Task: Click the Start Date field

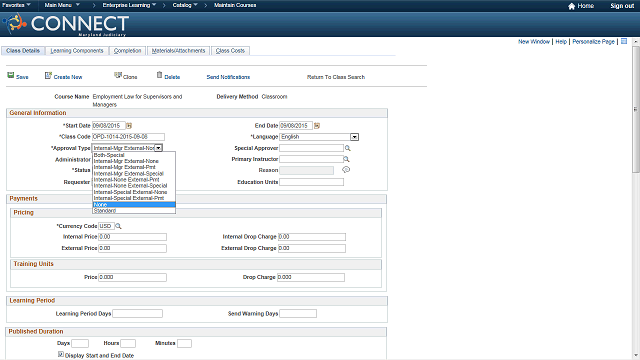Action: pyautogui.click(x=109, y=126)
